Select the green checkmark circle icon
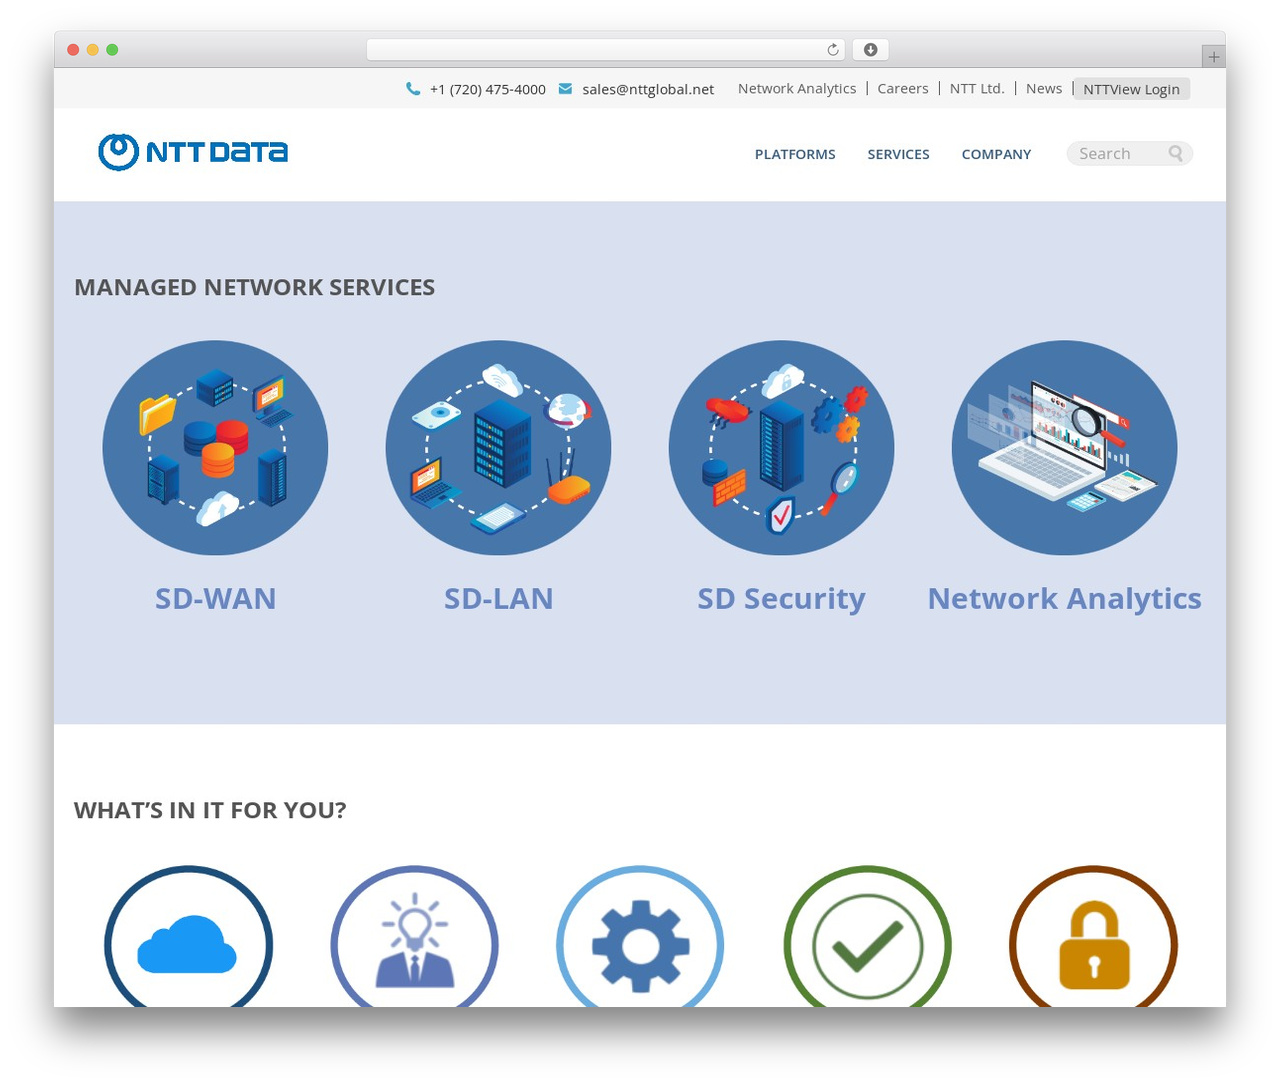Screen dimensions: 1280x1084 pyautogui.click(x=867, y=937)
